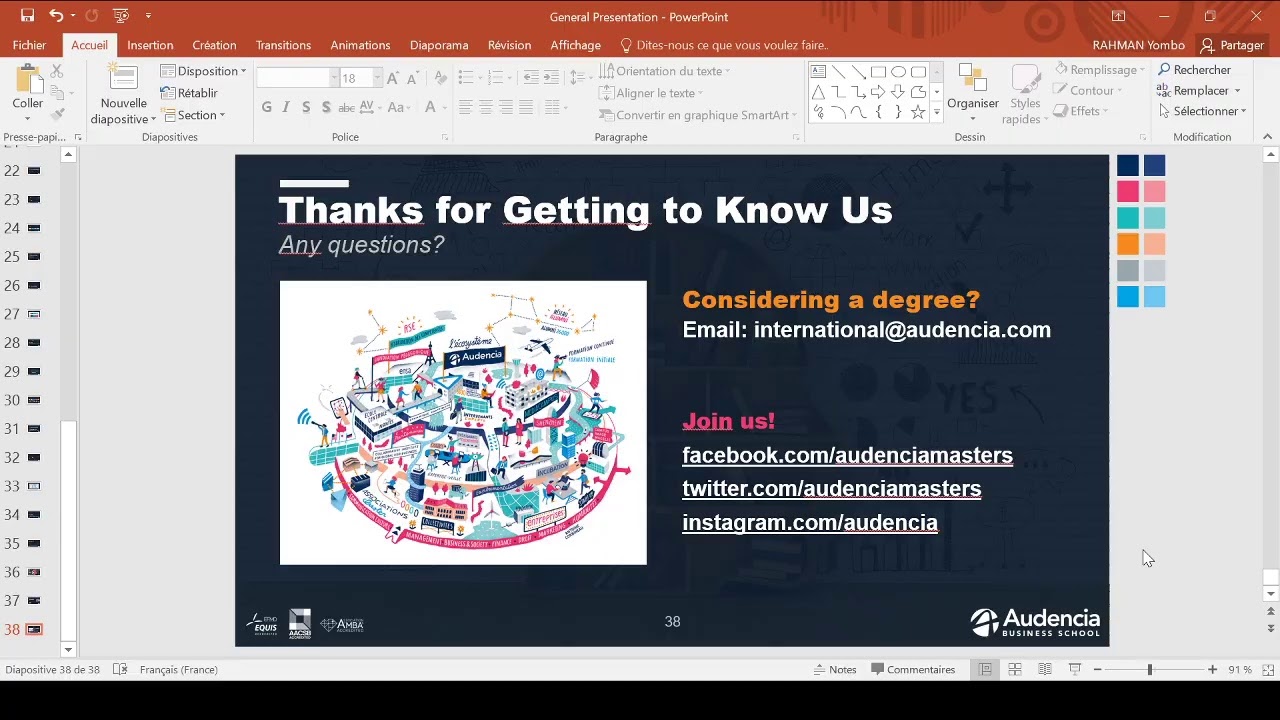Switch to the Insertion tab
This screenshot has width=1280, height=720.
point(150,45)
